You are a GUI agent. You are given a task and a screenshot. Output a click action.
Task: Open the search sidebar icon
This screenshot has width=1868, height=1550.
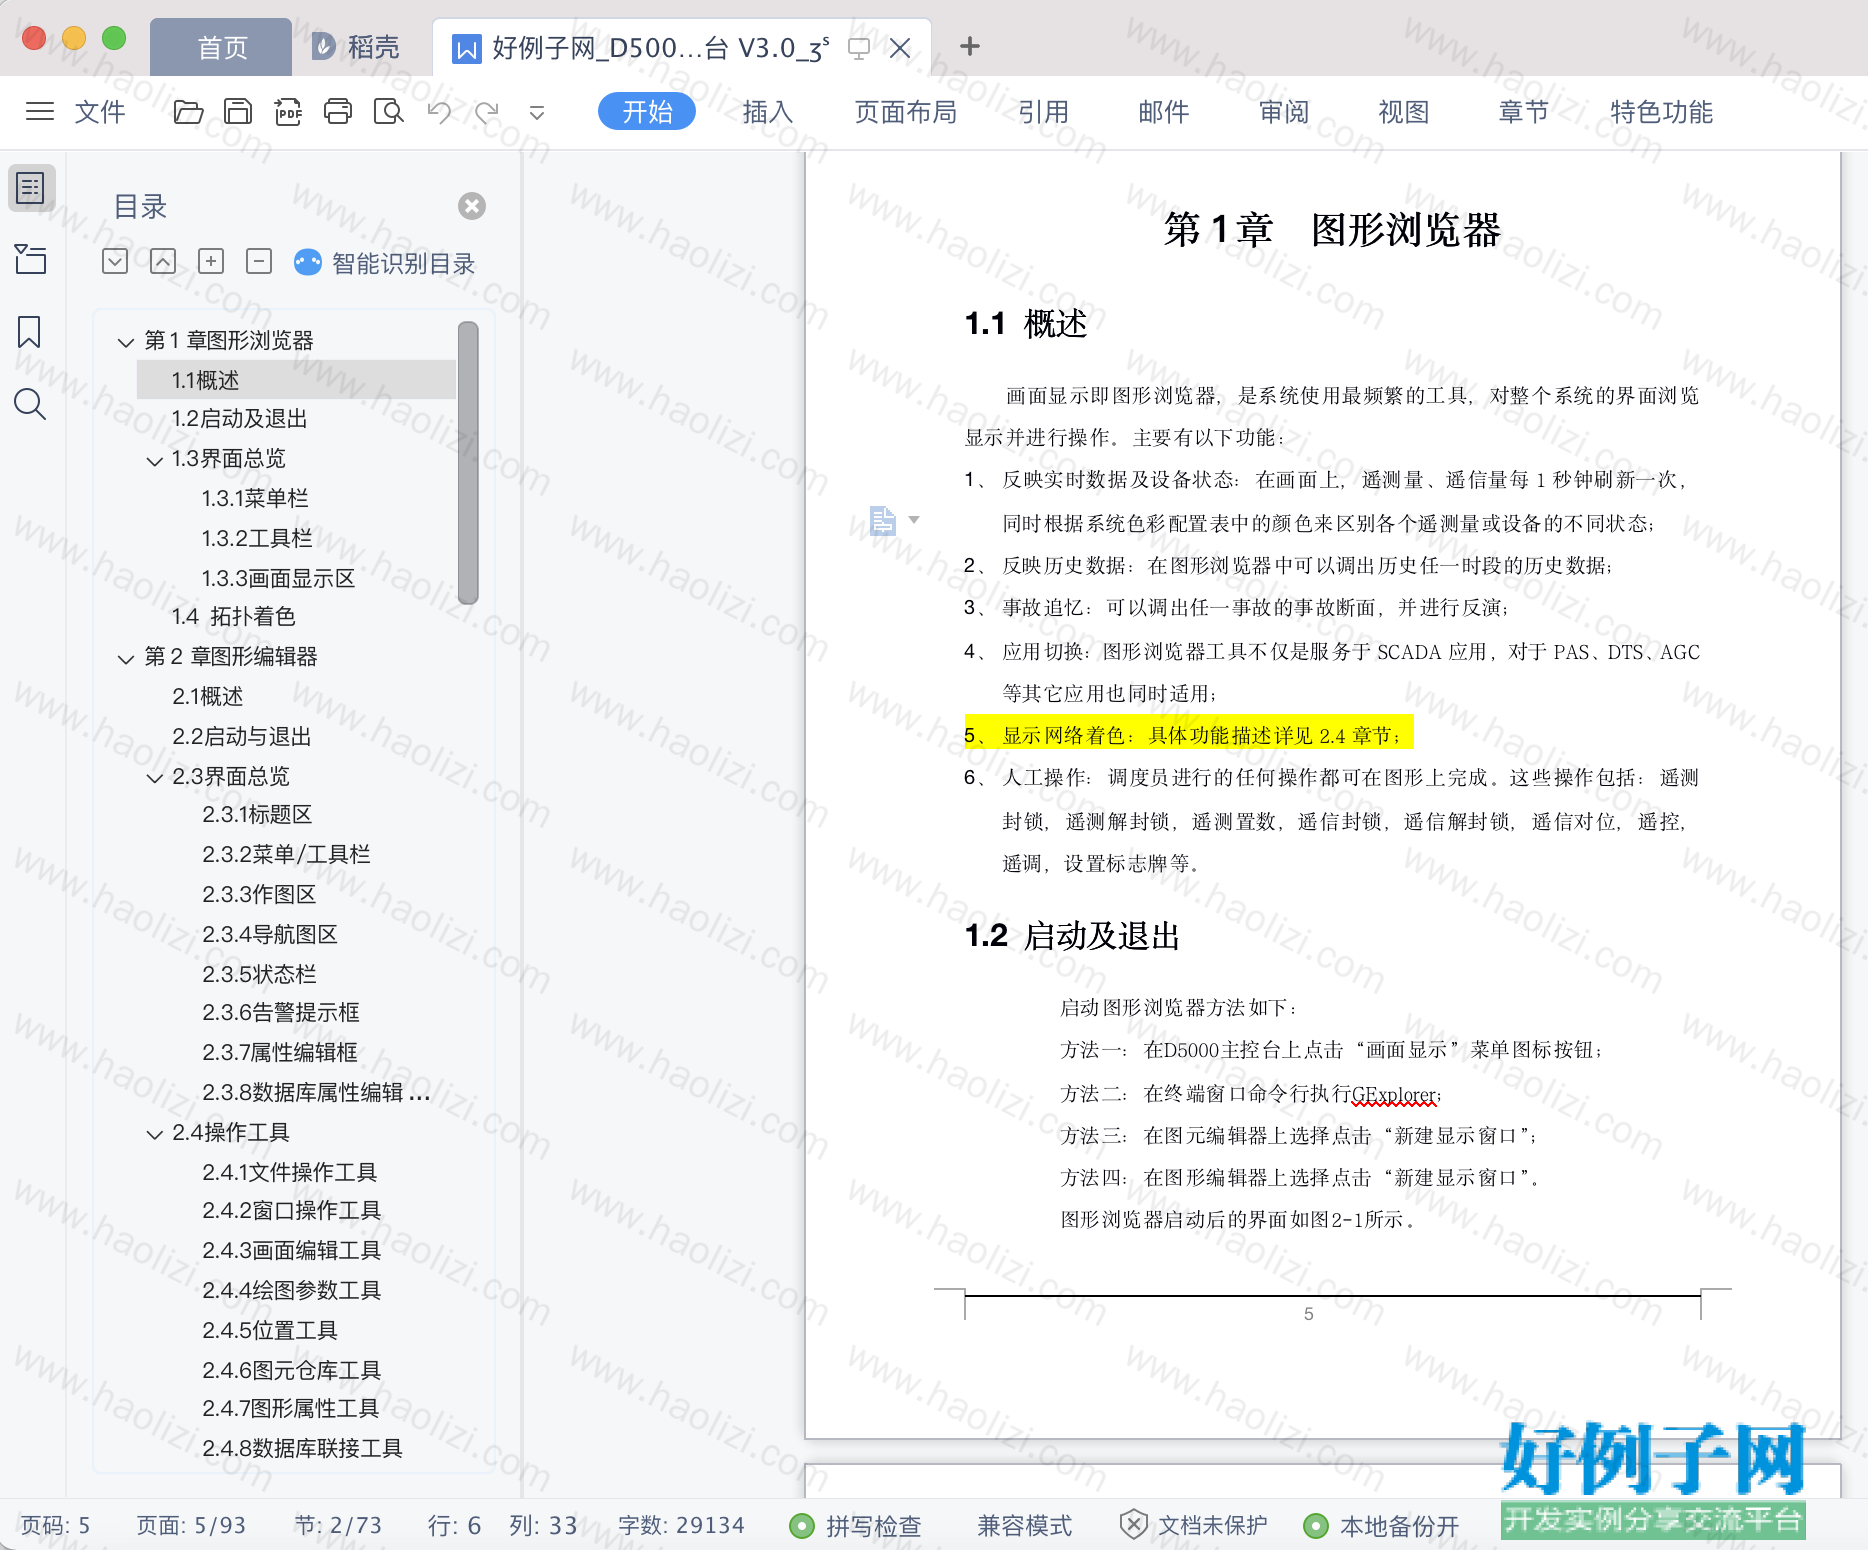30,404
